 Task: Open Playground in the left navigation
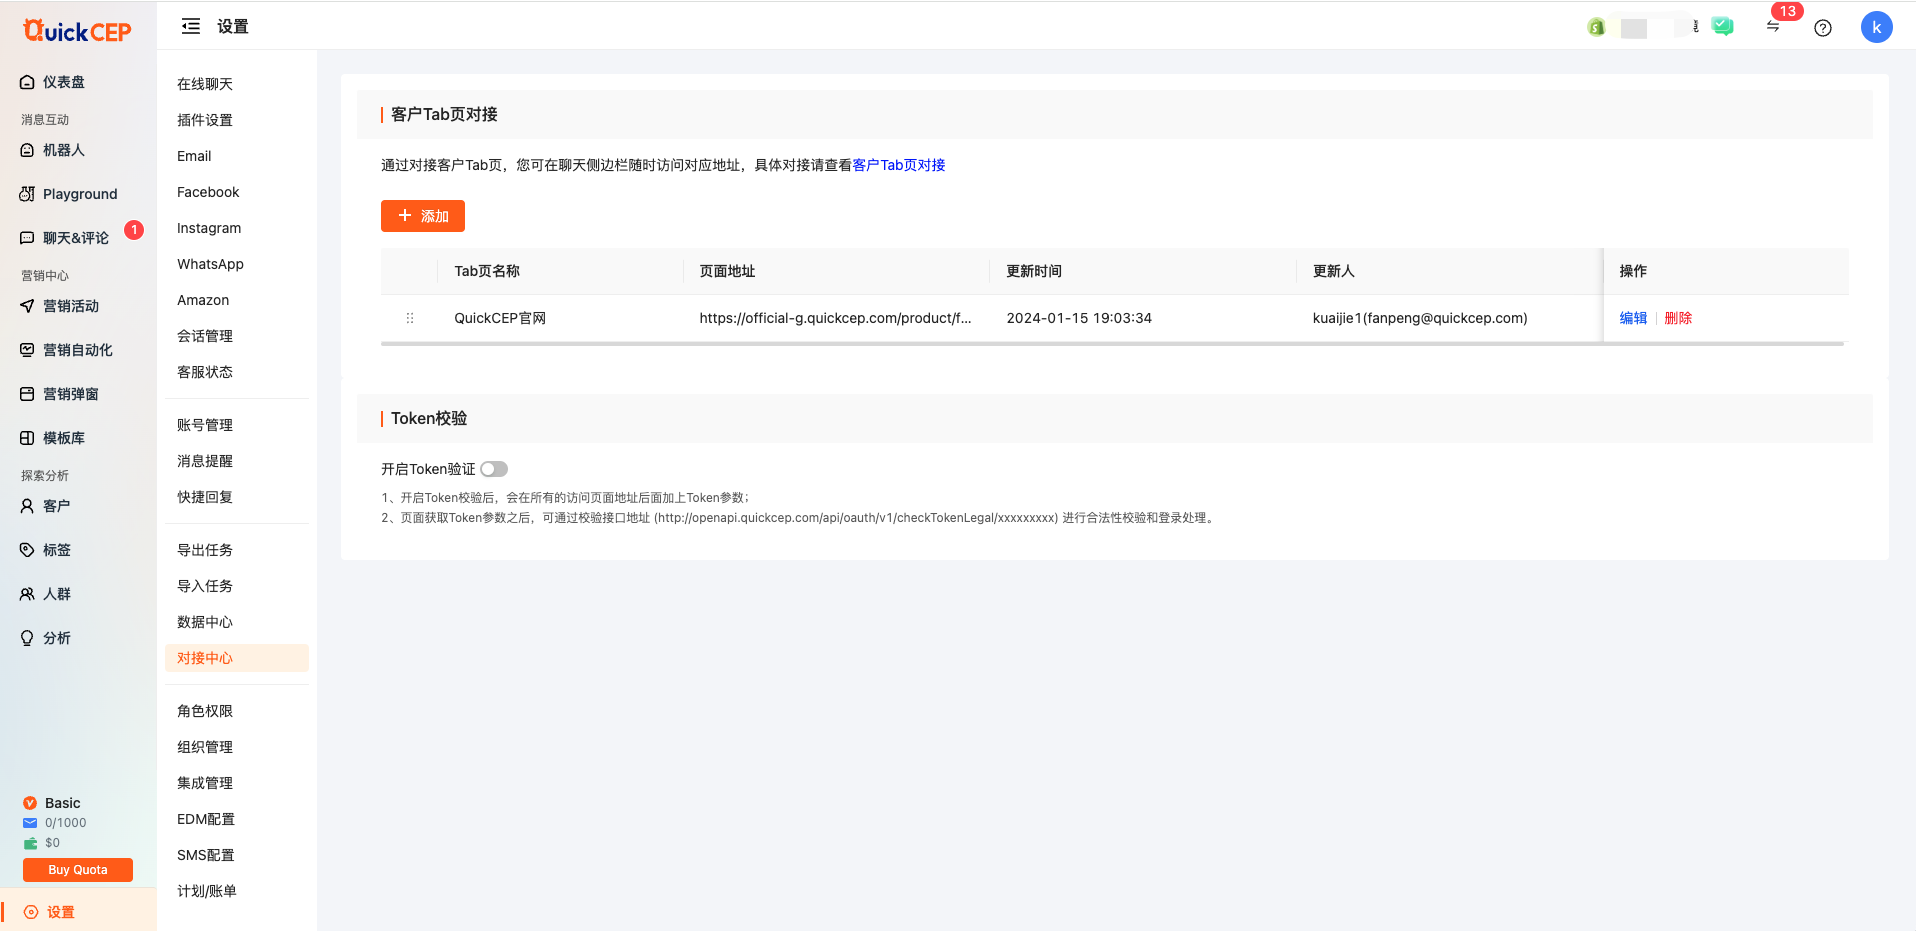[78, 194]
